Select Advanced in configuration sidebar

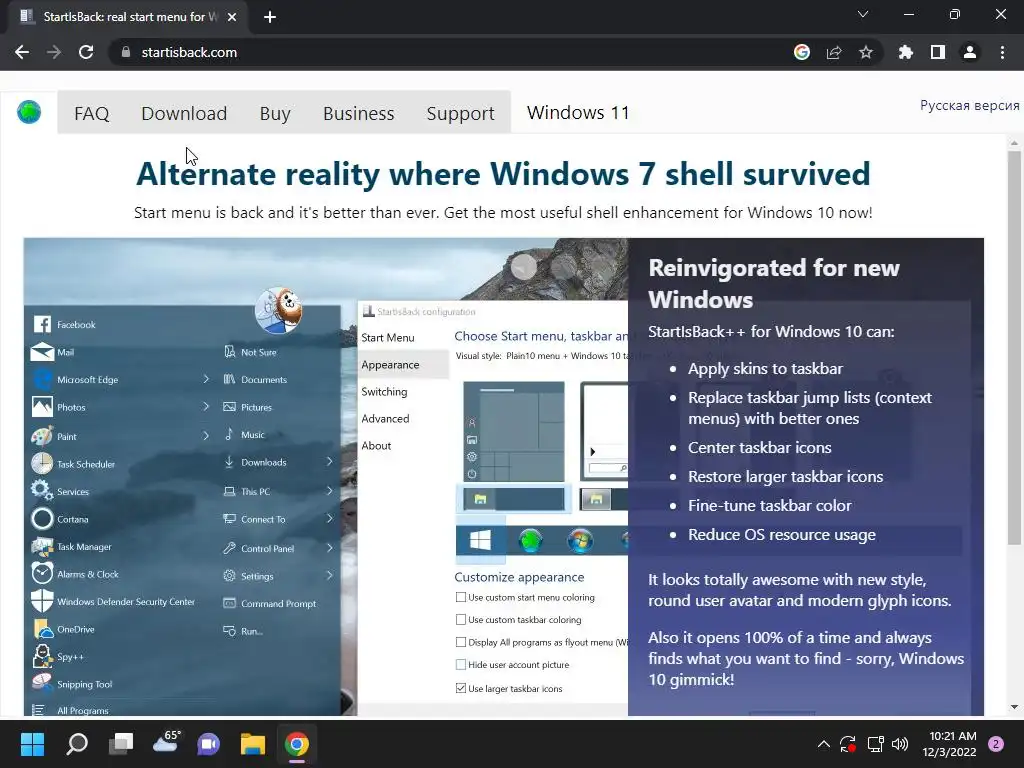(x=385, y=419)
